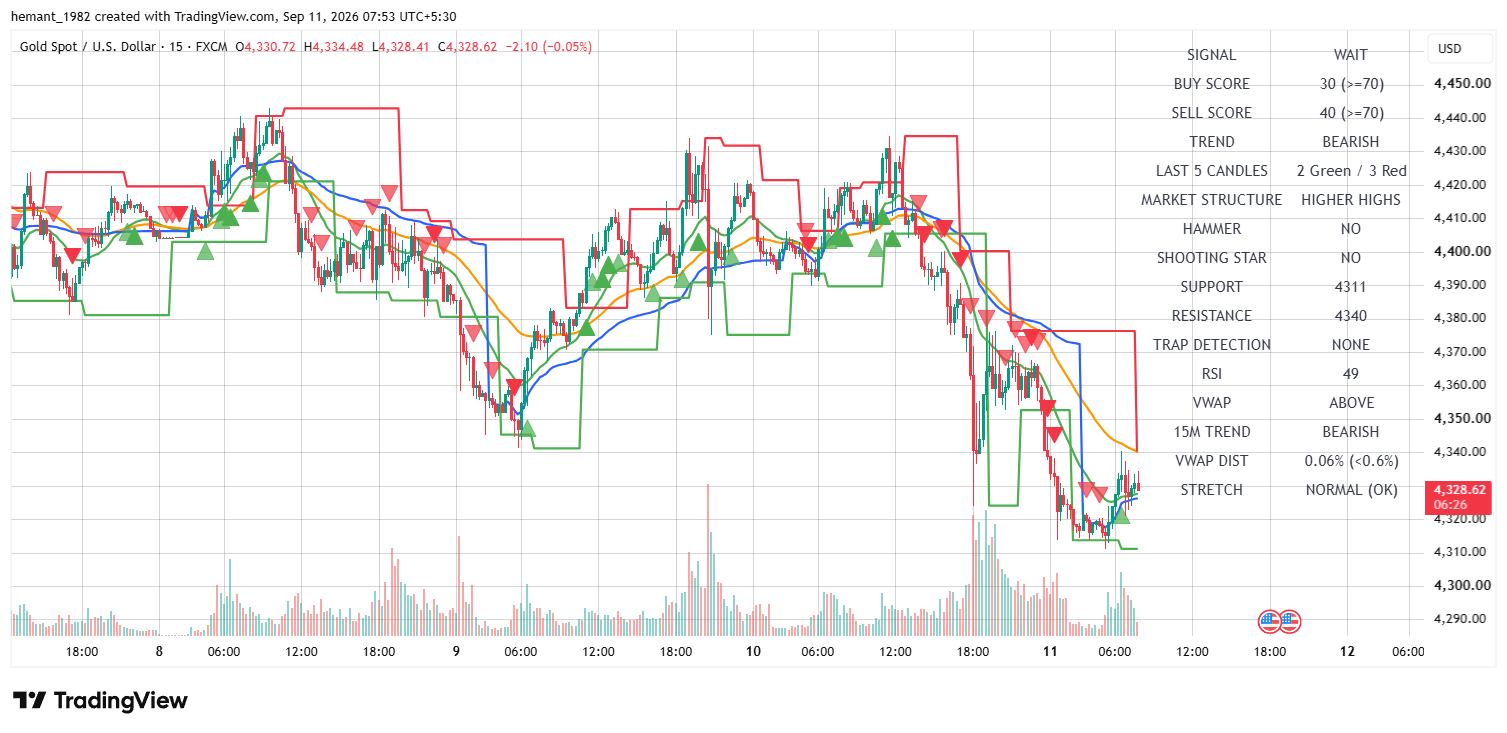Open the TradingView logo link

click(100, 701)
